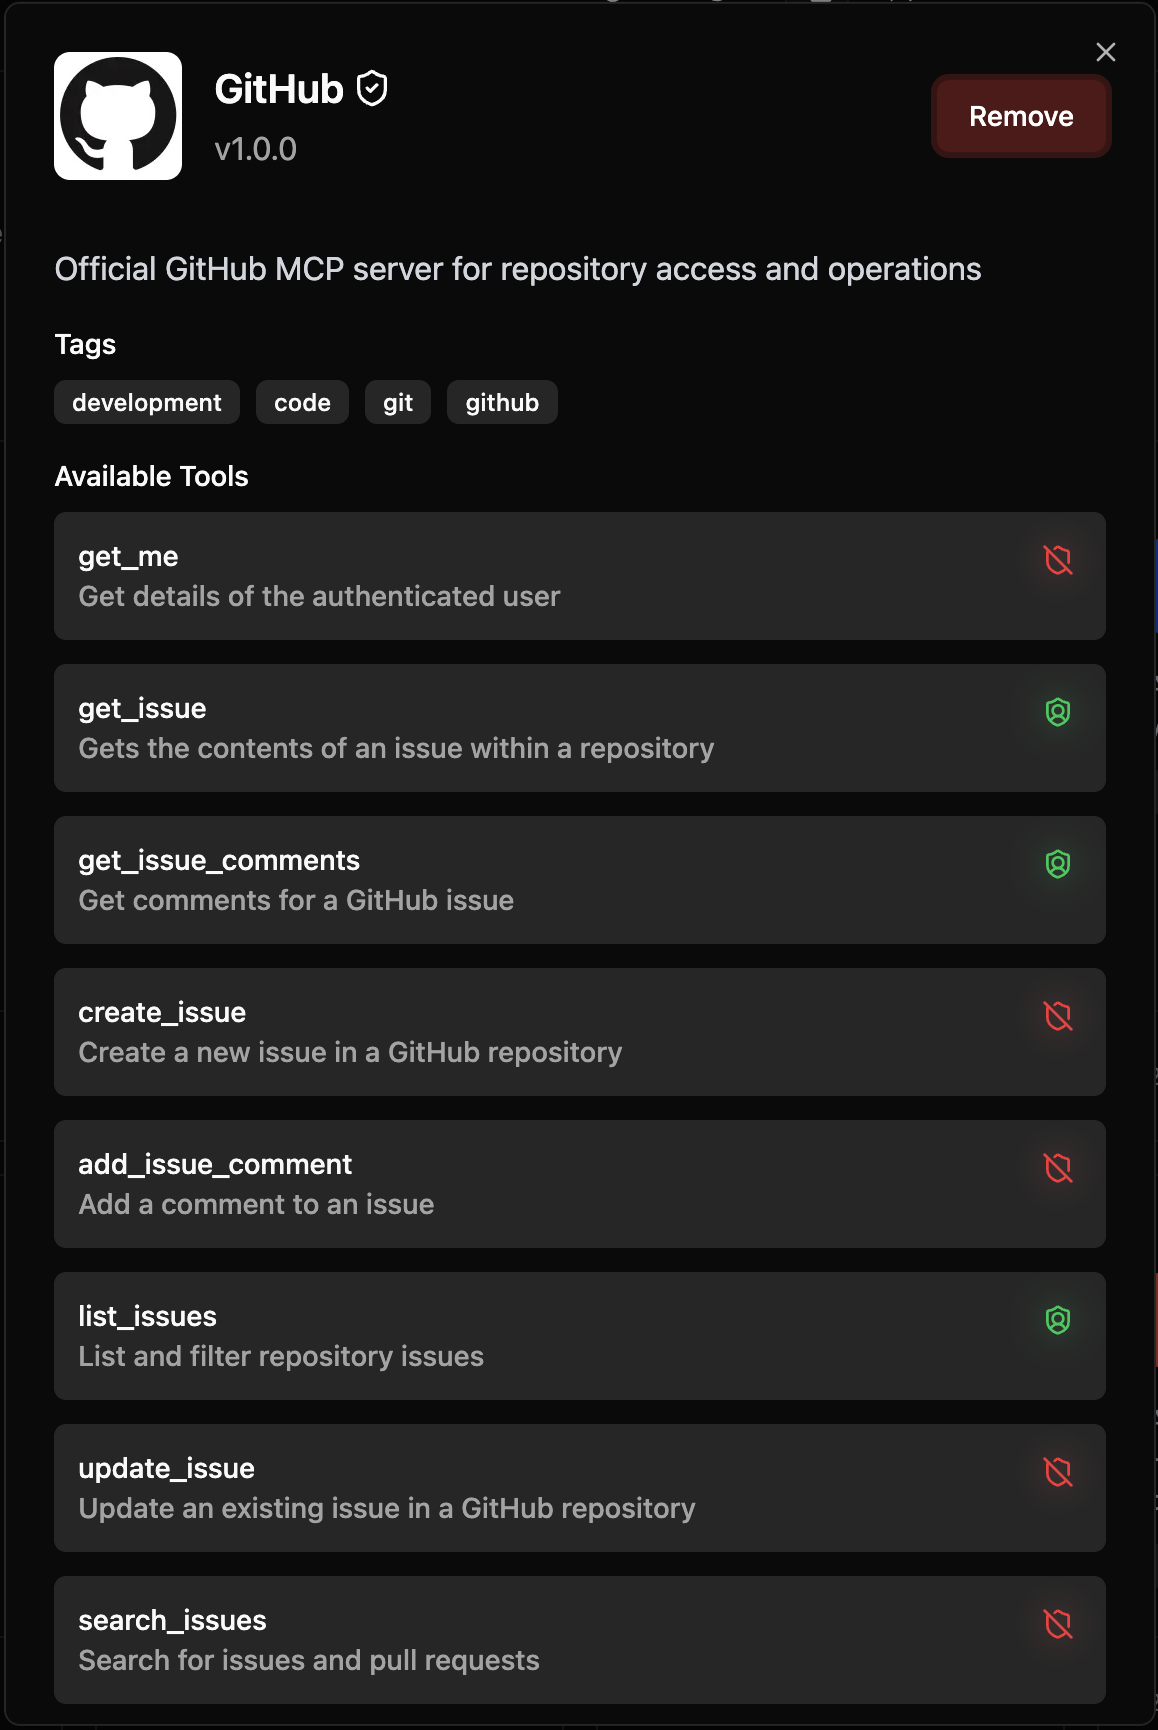Open the create_issue tool entry
This screenshot has width=1158, height=1730.
(580, 1032)
